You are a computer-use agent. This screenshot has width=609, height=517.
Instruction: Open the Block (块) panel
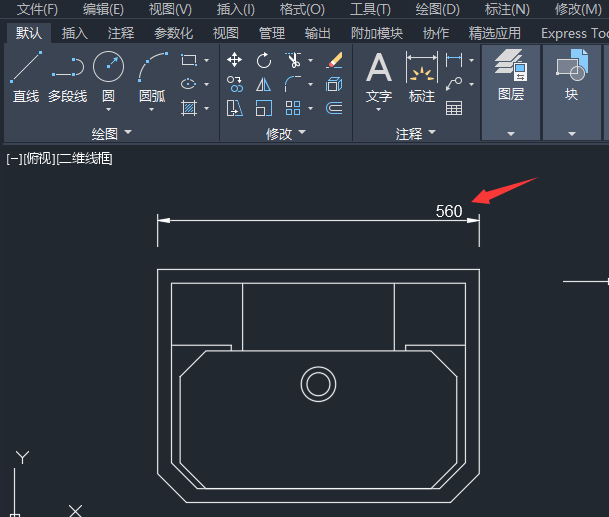[x=572, y=75]
